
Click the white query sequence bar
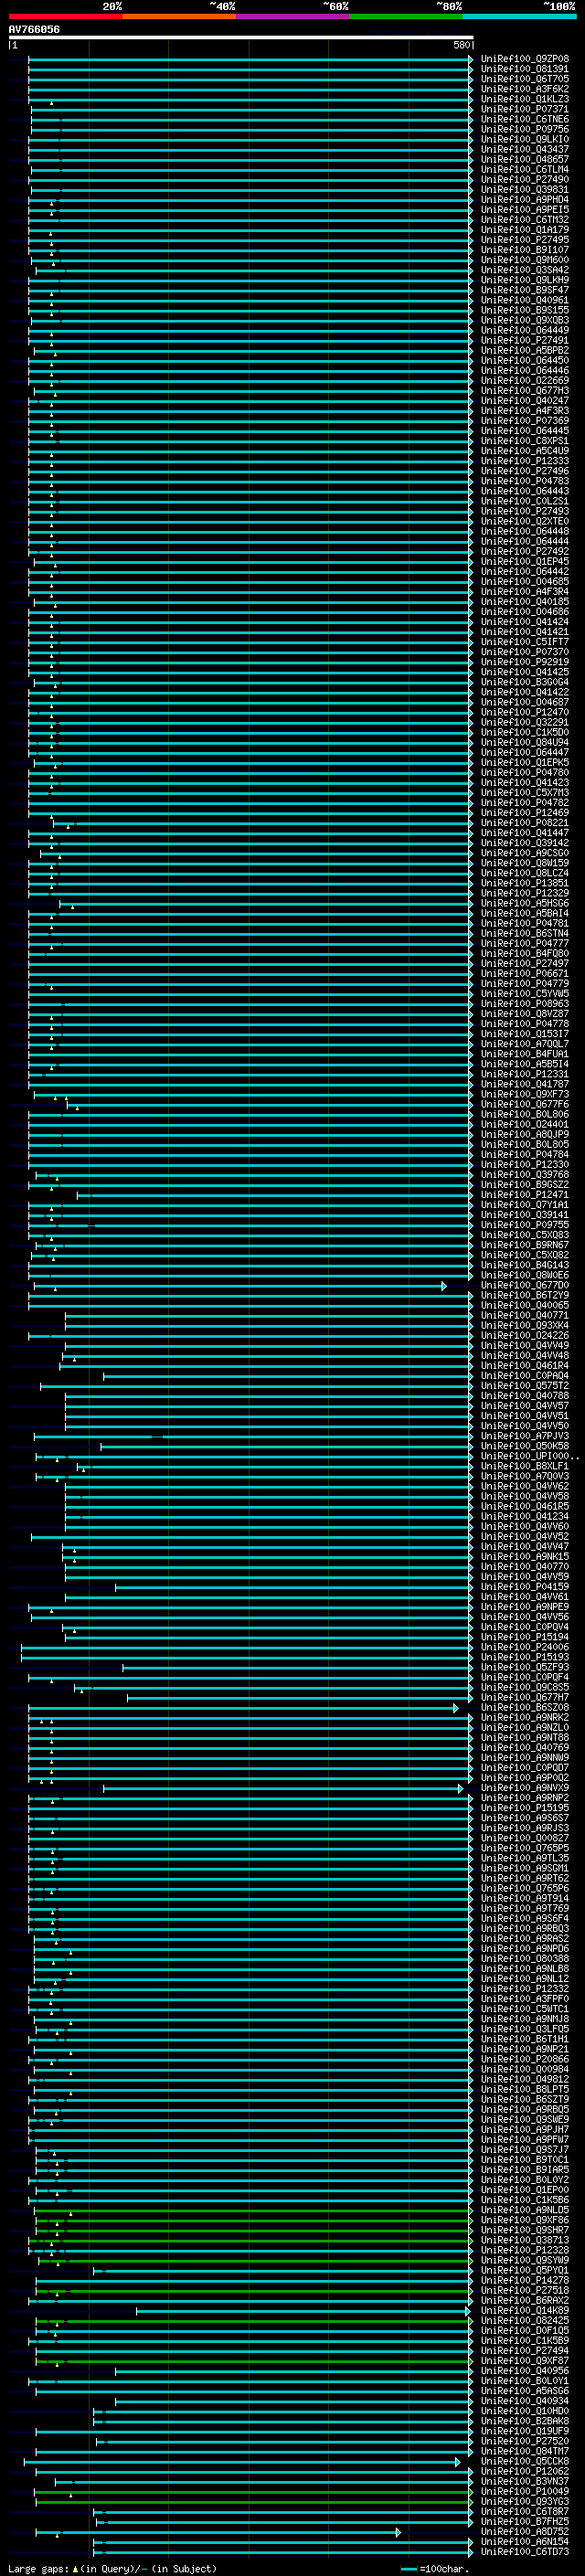[241, 38]
